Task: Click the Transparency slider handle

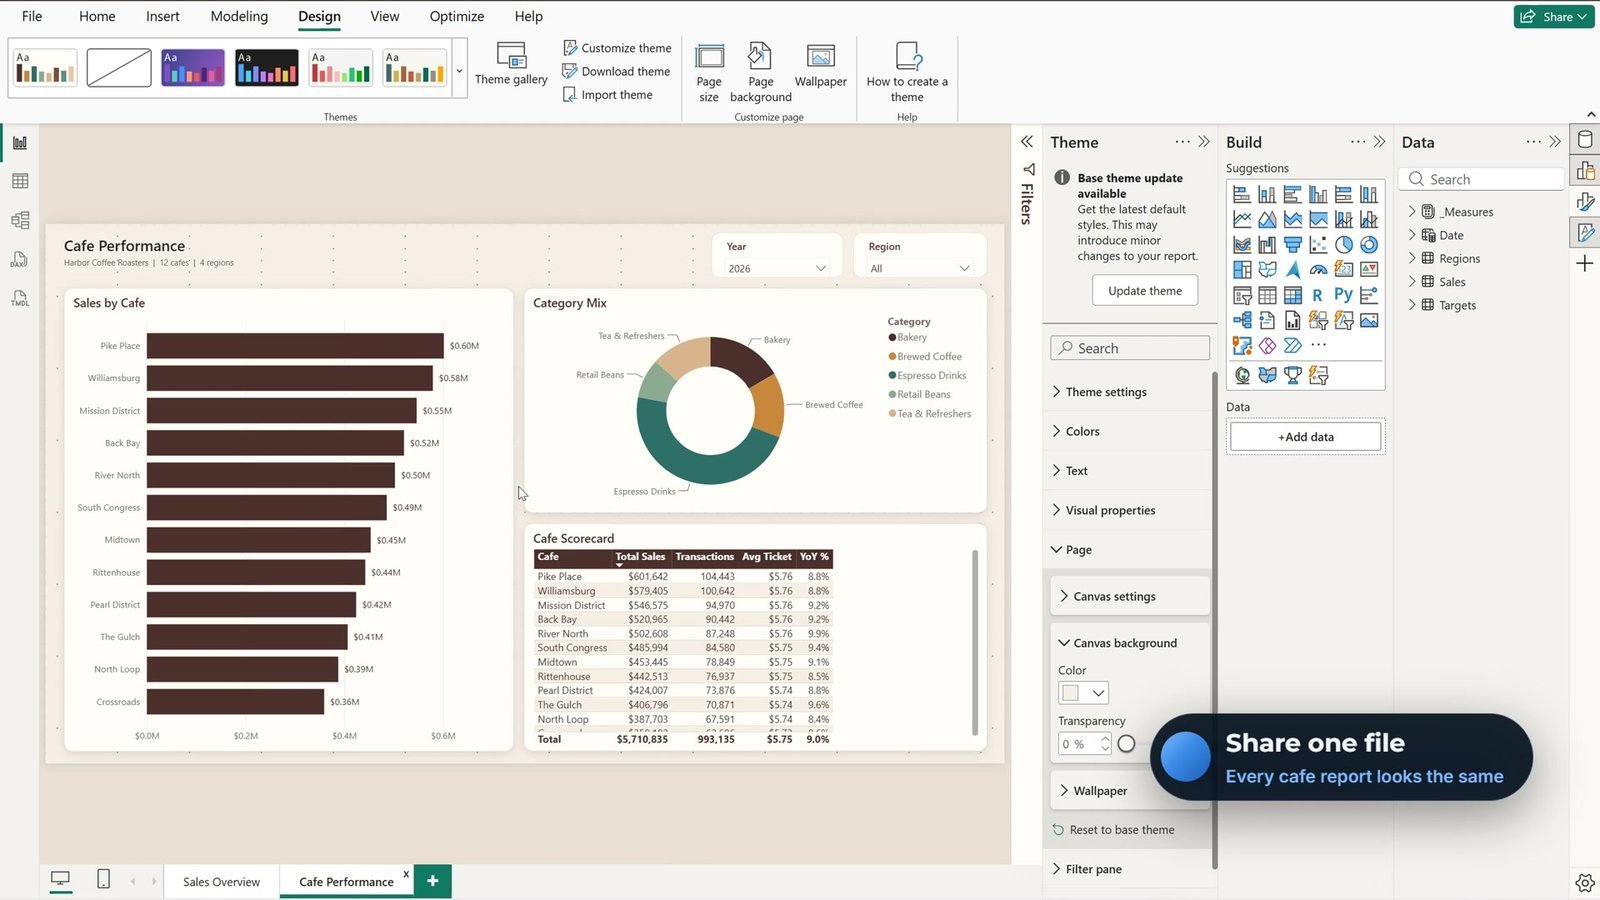Action: pyautogui.click(x=1127, y=744)
